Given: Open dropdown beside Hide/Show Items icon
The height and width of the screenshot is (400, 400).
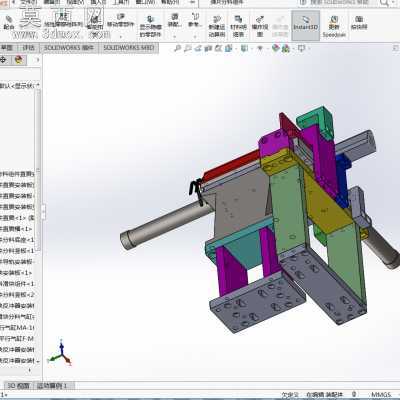Looking at the screenshot, I should click(267, 49).
